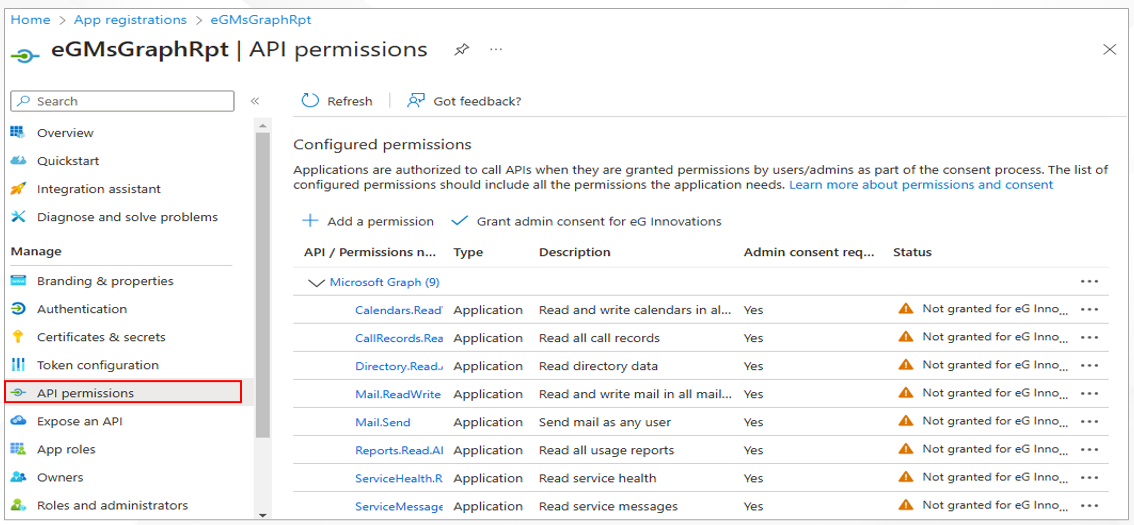Image resolution: width=1134 pixels, height=525 pixels.
Task: Navigate to Expose an API
Action: 80,422
